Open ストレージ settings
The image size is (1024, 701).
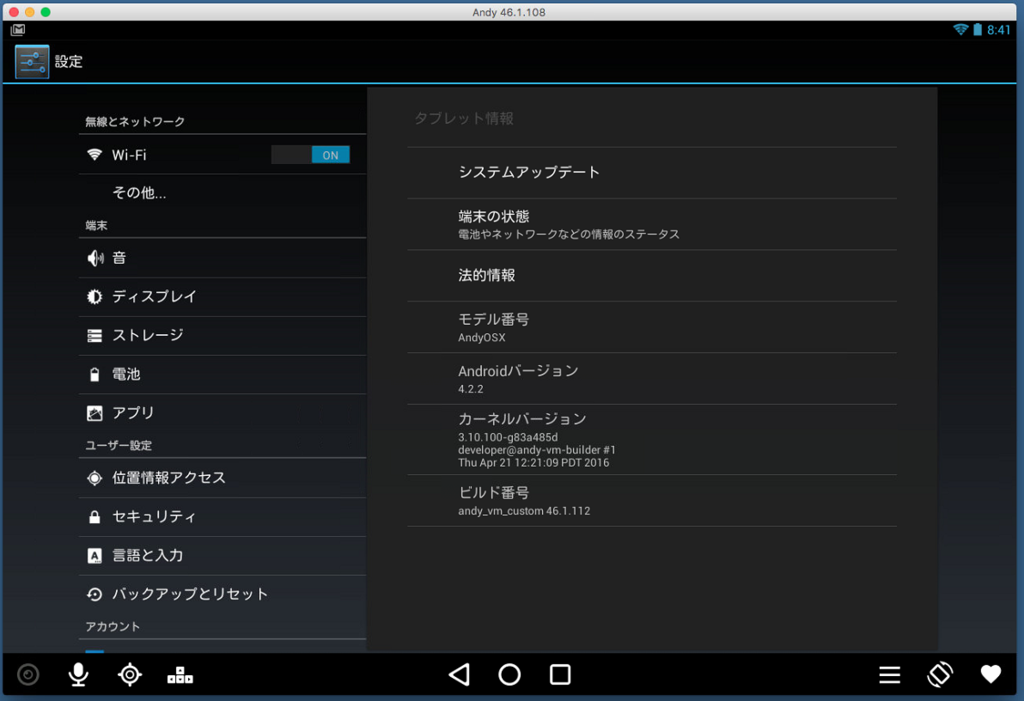222,336
